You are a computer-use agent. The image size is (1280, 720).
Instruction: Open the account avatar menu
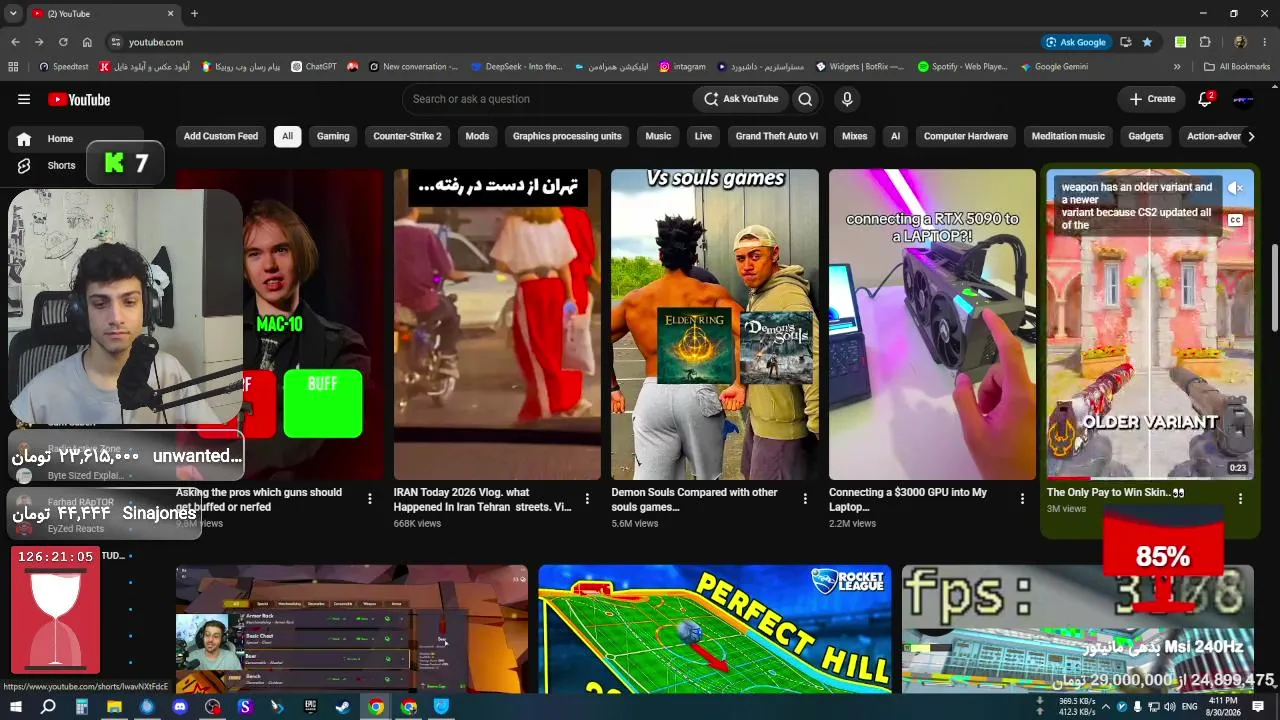pos(1243,99)
